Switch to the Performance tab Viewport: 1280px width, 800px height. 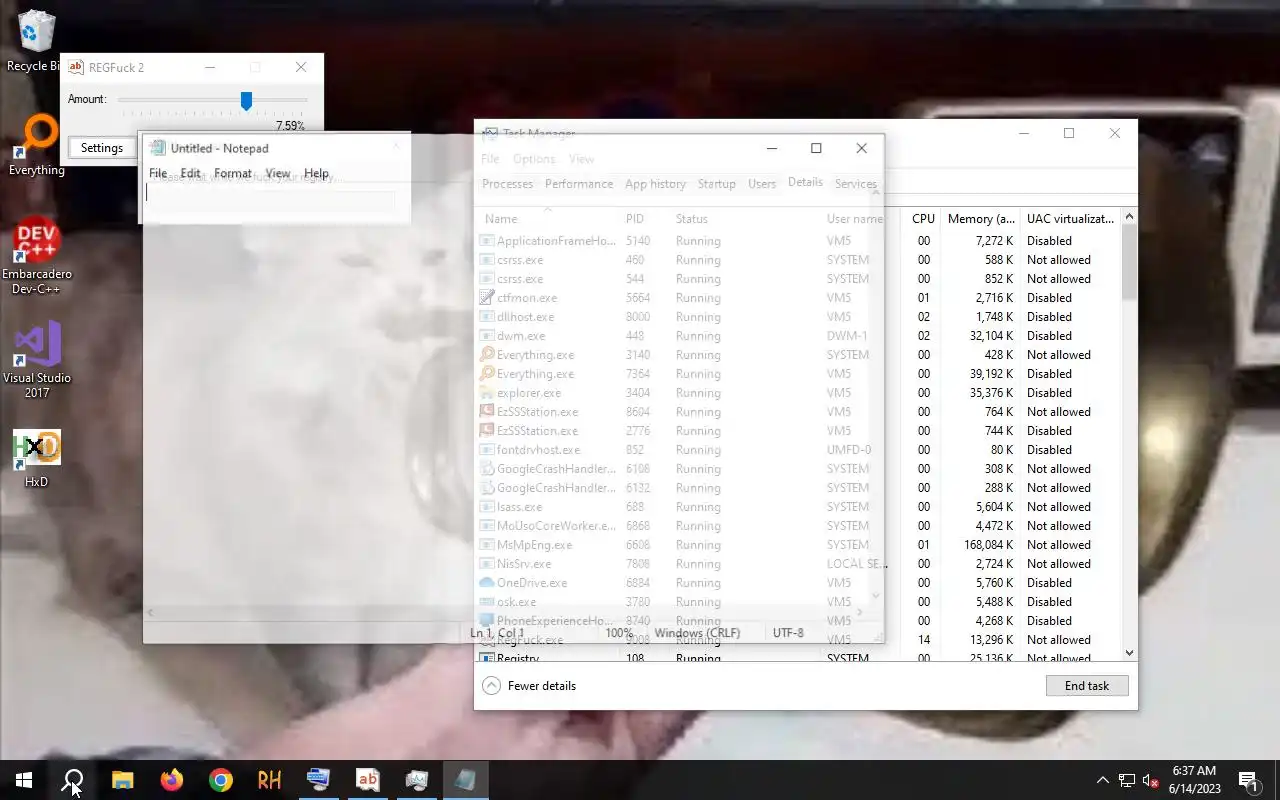579,184
